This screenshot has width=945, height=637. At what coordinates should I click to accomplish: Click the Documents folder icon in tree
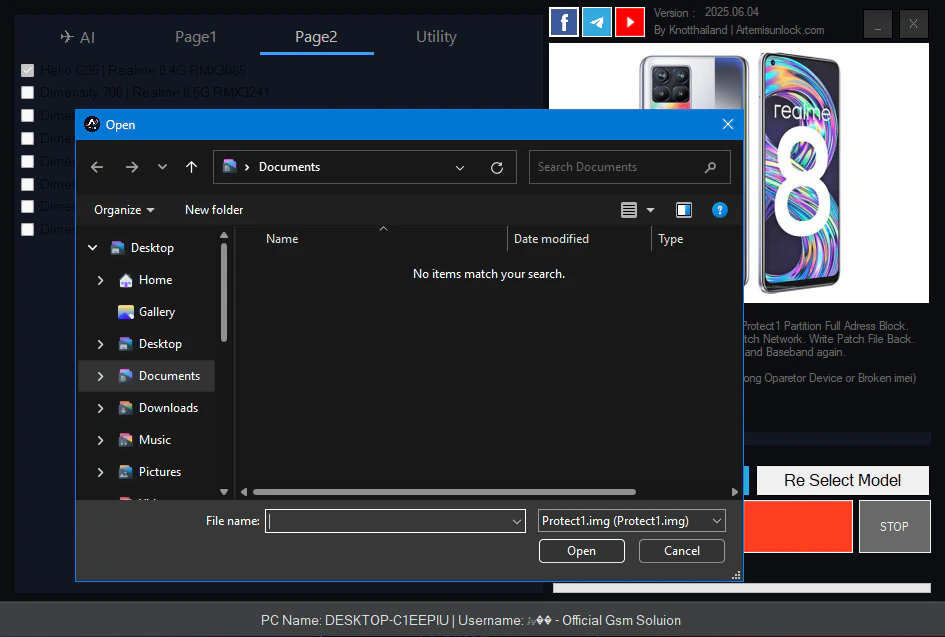[125, 376]
